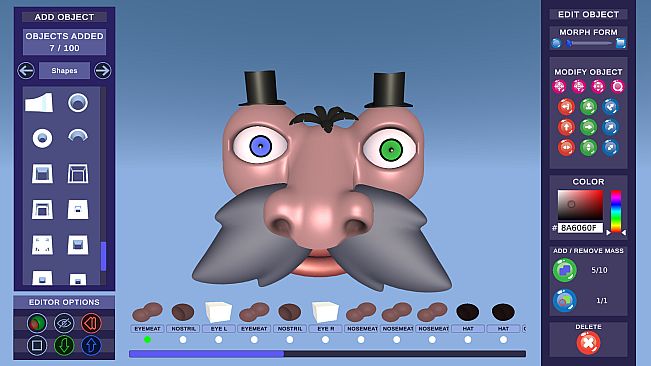Viewport: 651px width, 366px height.
Task: Add the slab with small slot shape
Action: pyautogui.click(x=78, y=209)
